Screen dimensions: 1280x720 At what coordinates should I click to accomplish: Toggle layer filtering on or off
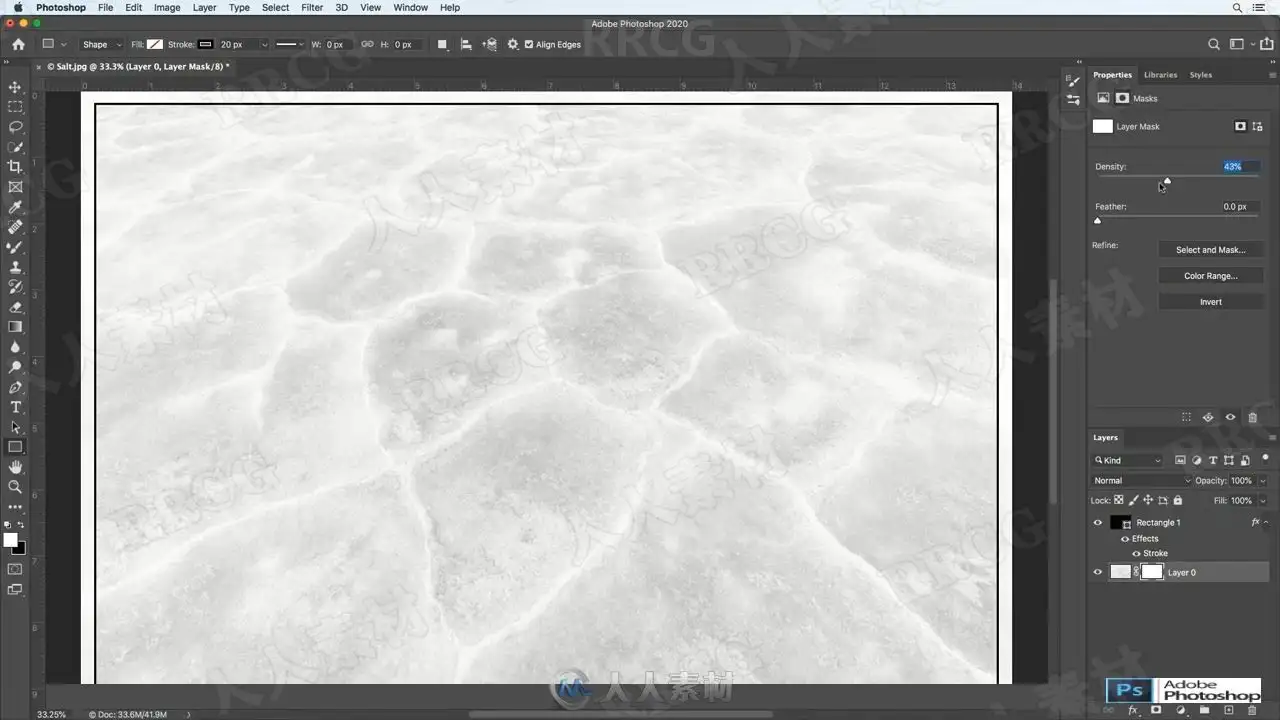[x=1265, y=458]
